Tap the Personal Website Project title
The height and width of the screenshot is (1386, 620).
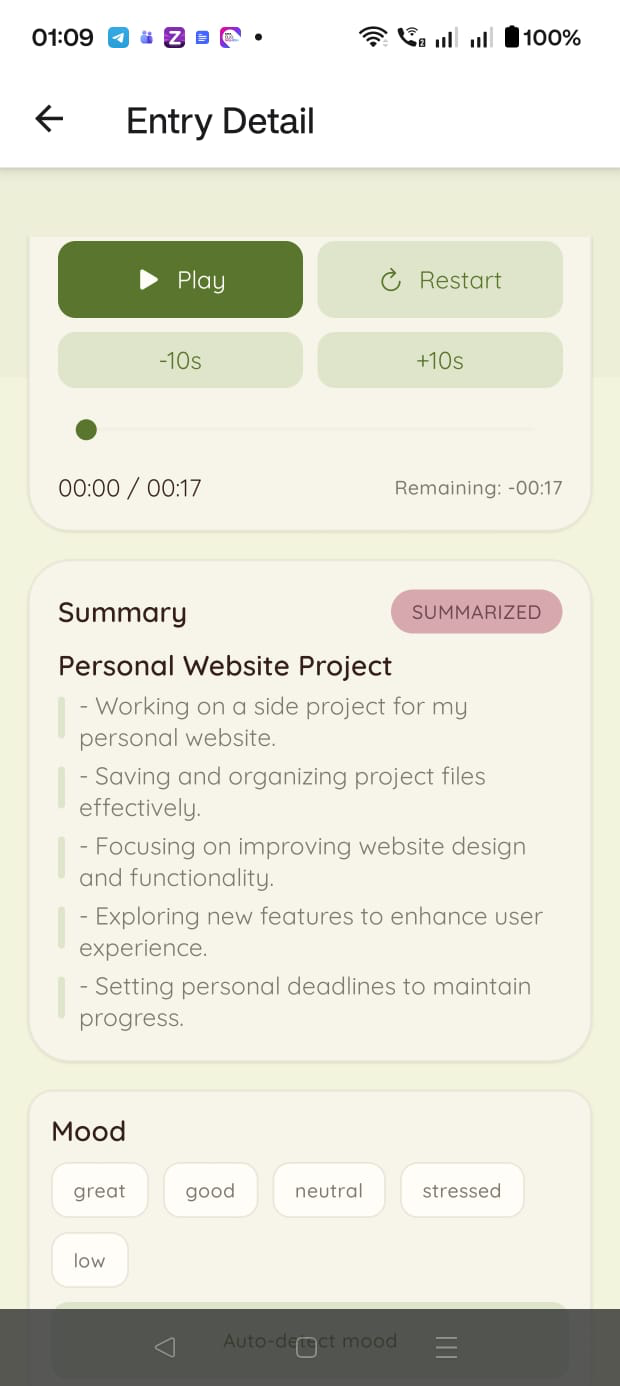click(x=225, y=666)
